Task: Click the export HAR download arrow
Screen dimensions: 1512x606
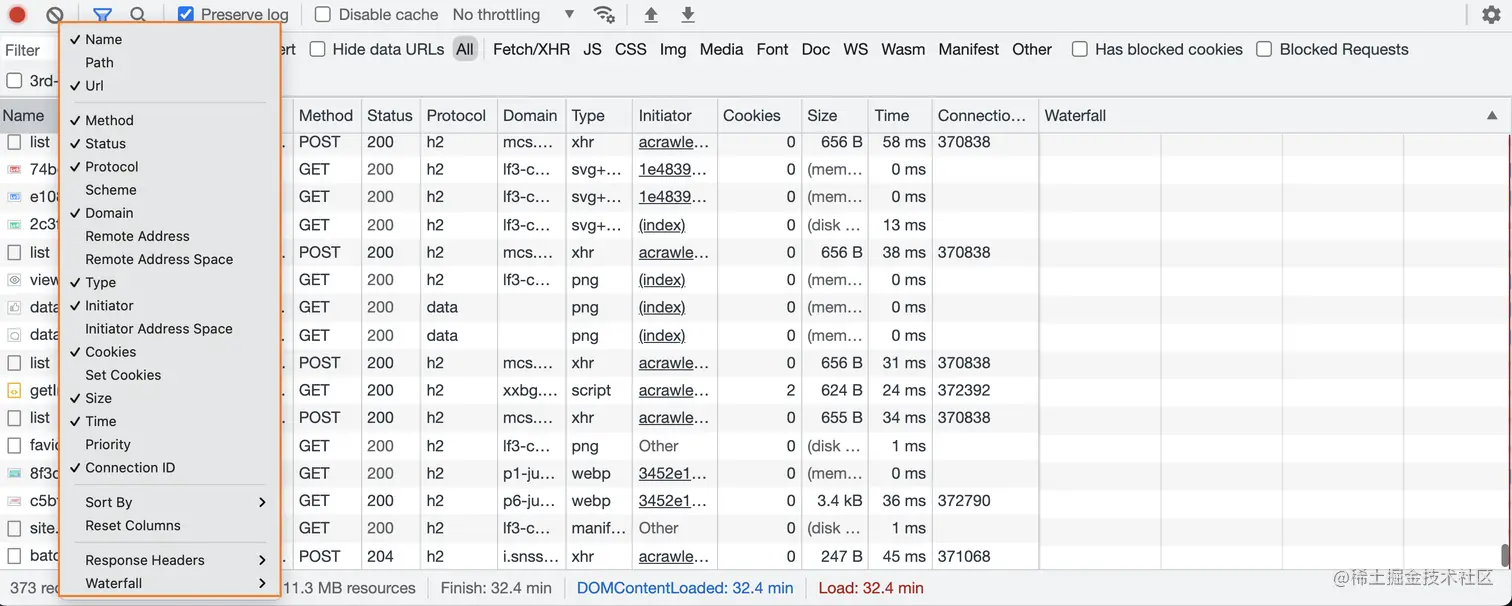Action: [688, 15]
